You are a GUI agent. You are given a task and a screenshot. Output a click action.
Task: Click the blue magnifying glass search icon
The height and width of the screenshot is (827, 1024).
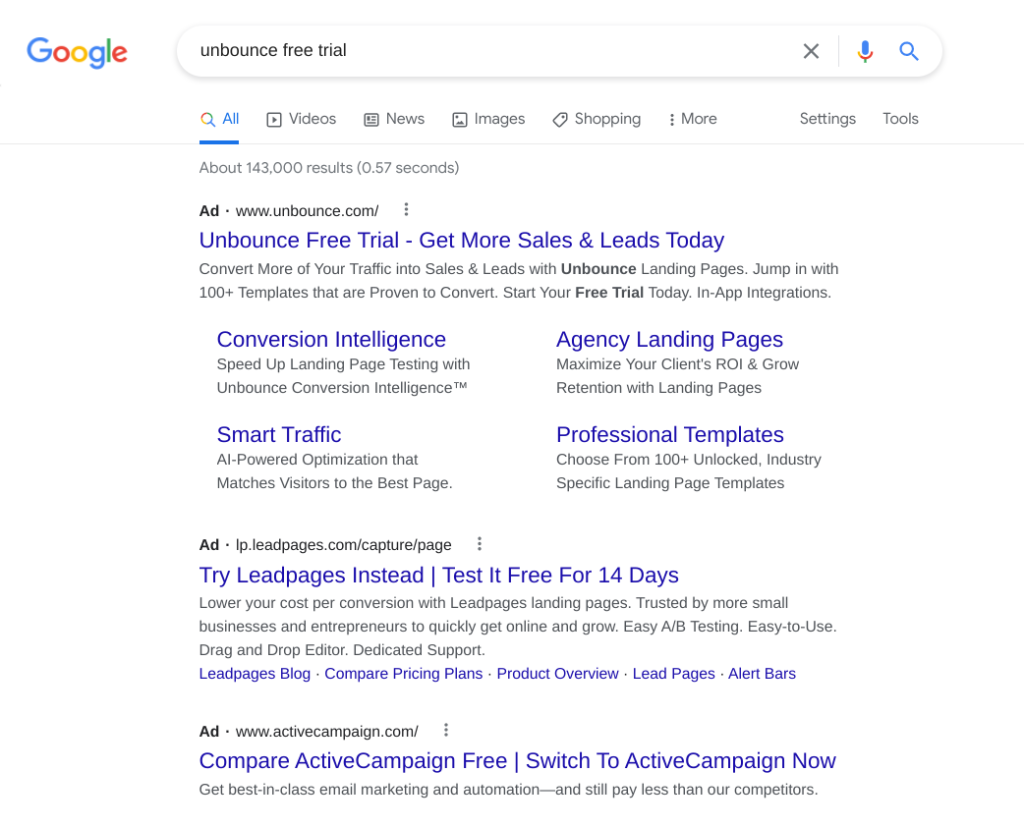pos(908,51)
